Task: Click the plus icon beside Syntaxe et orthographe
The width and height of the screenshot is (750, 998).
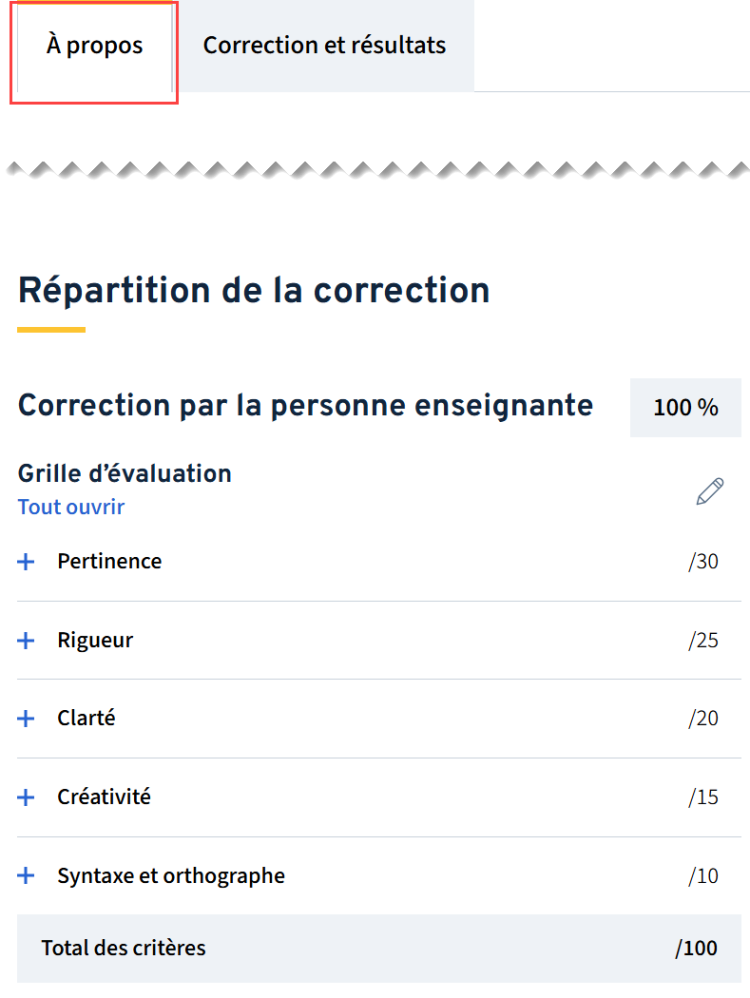Action: [26, 877]
